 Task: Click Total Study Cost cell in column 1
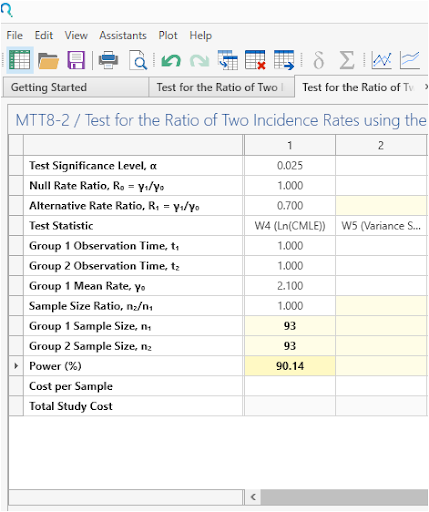tap(290, 406)
